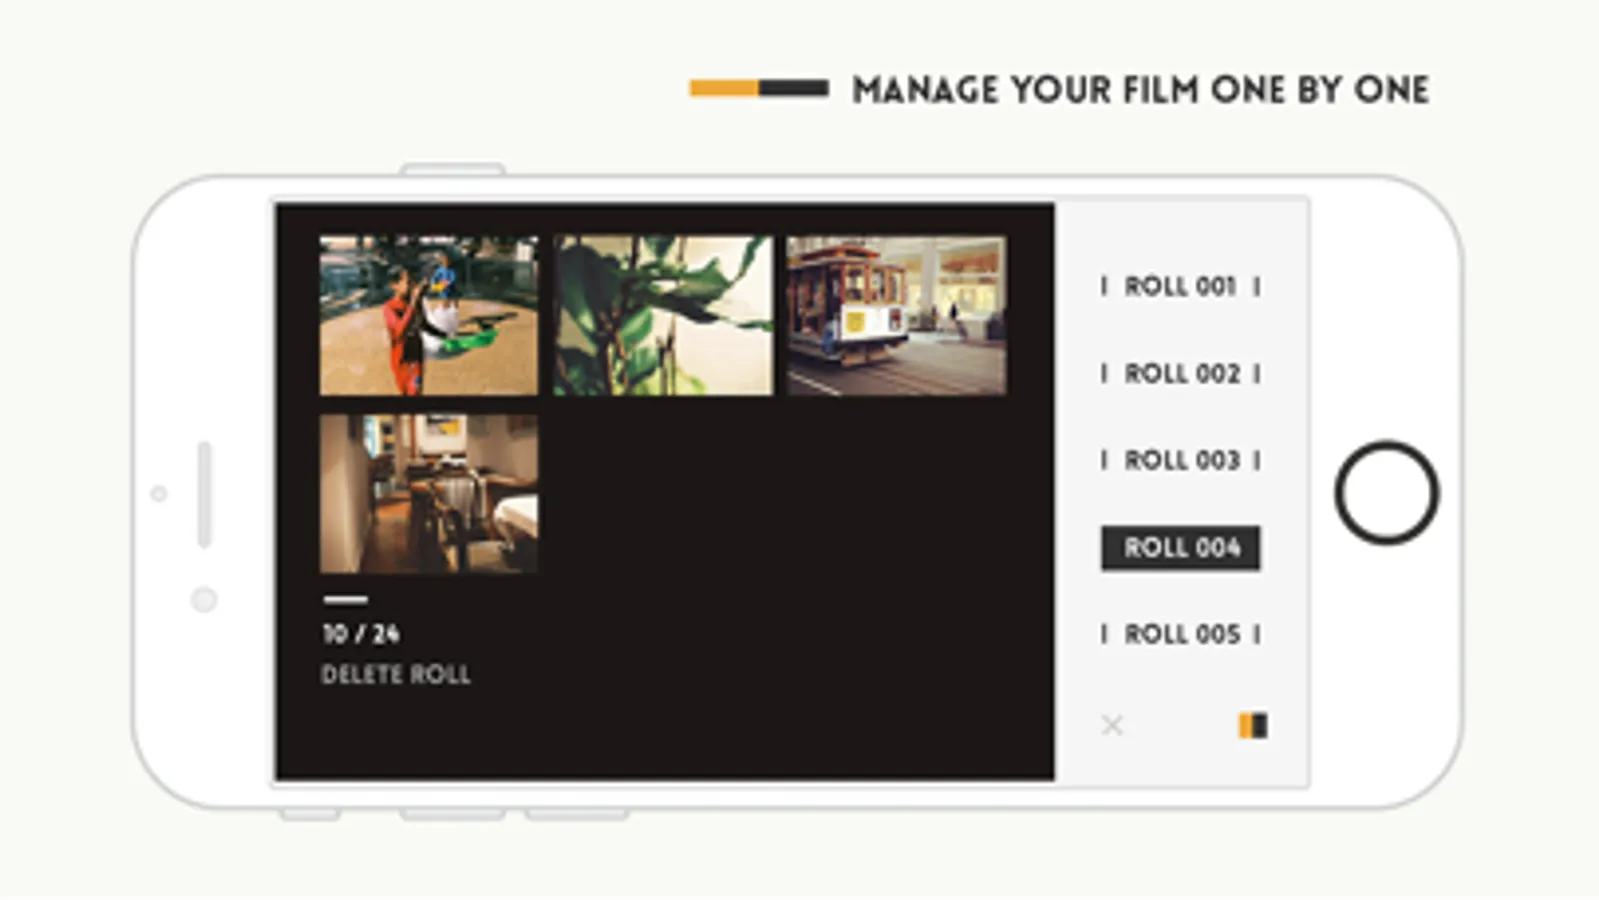Viewport: 1599px width, 900px height.
Task: Click the phone's round home button
Action: 1386,493
